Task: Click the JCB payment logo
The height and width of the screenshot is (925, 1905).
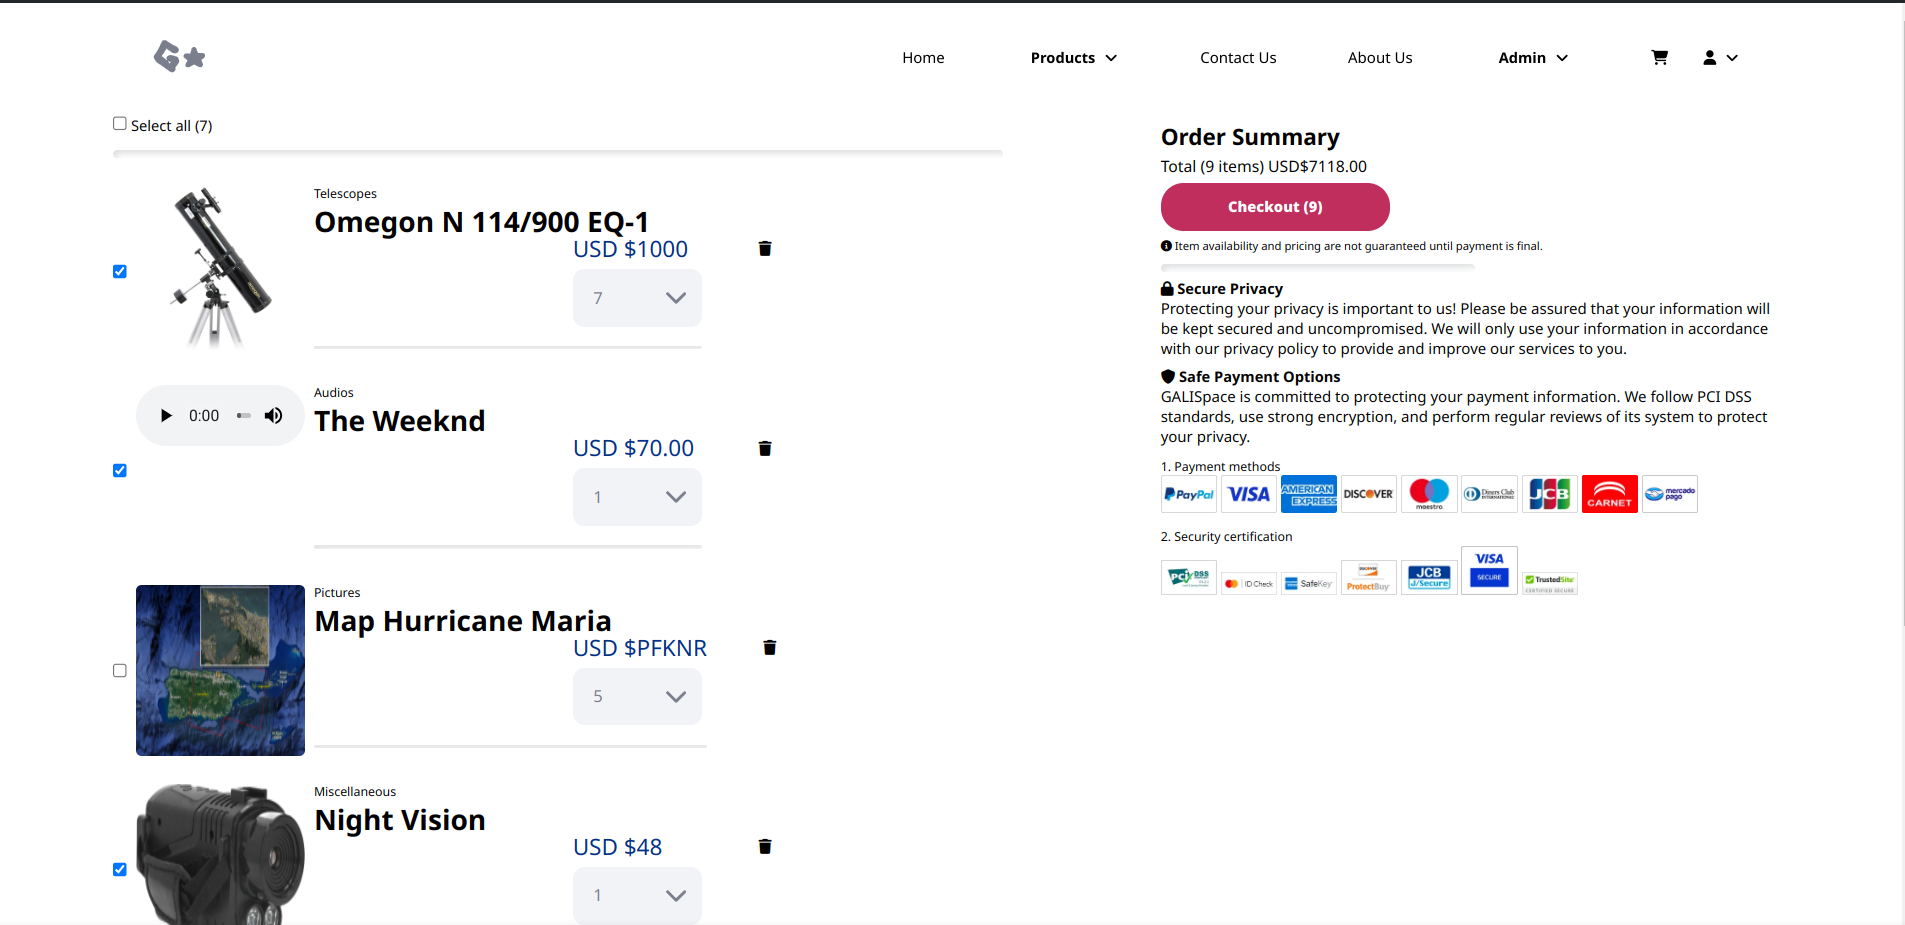Action: coord(1550,494)
